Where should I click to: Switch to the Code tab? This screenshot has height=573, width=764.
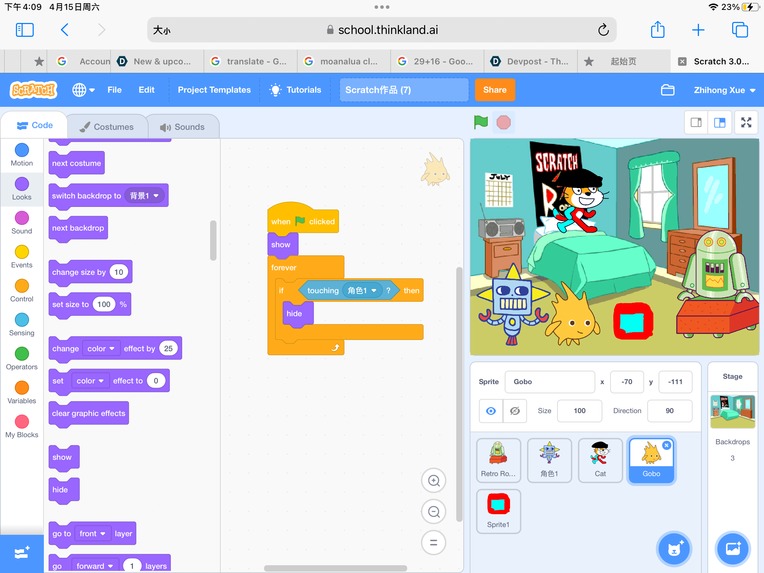(x=35, y=126)
